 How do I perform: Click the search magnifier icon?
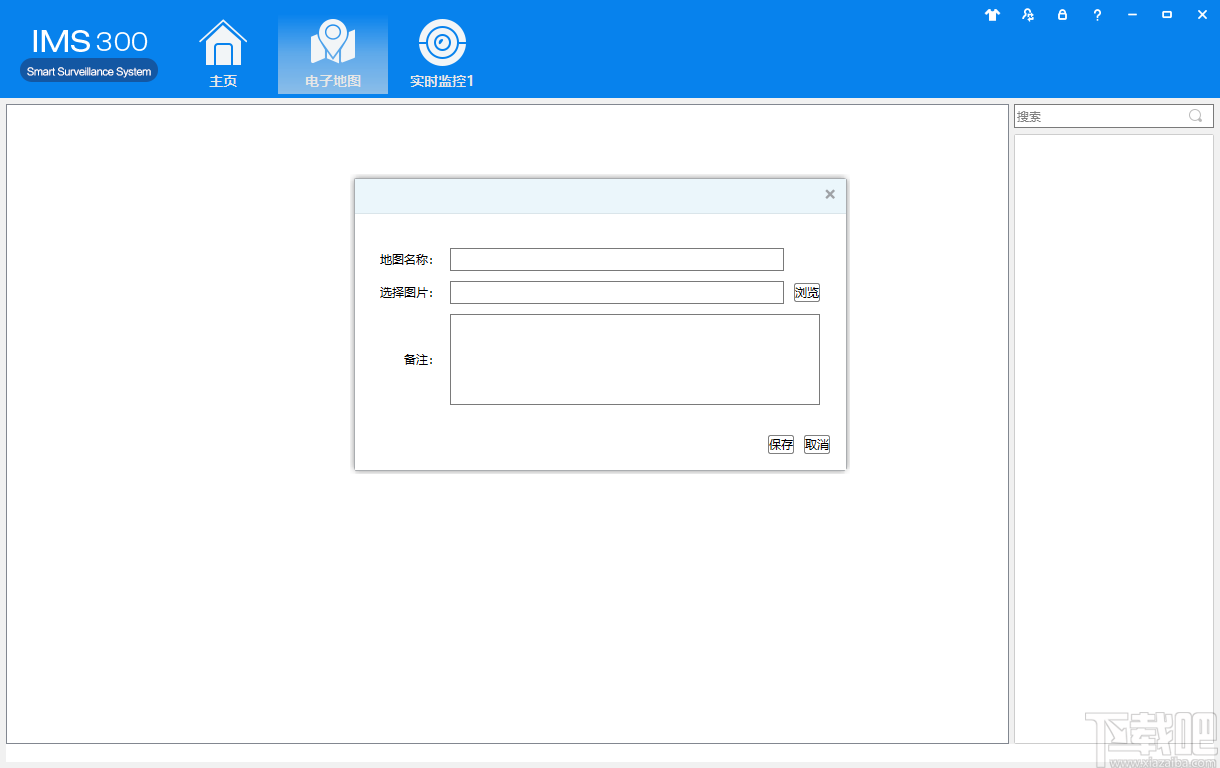click(x=1195, y=115)
